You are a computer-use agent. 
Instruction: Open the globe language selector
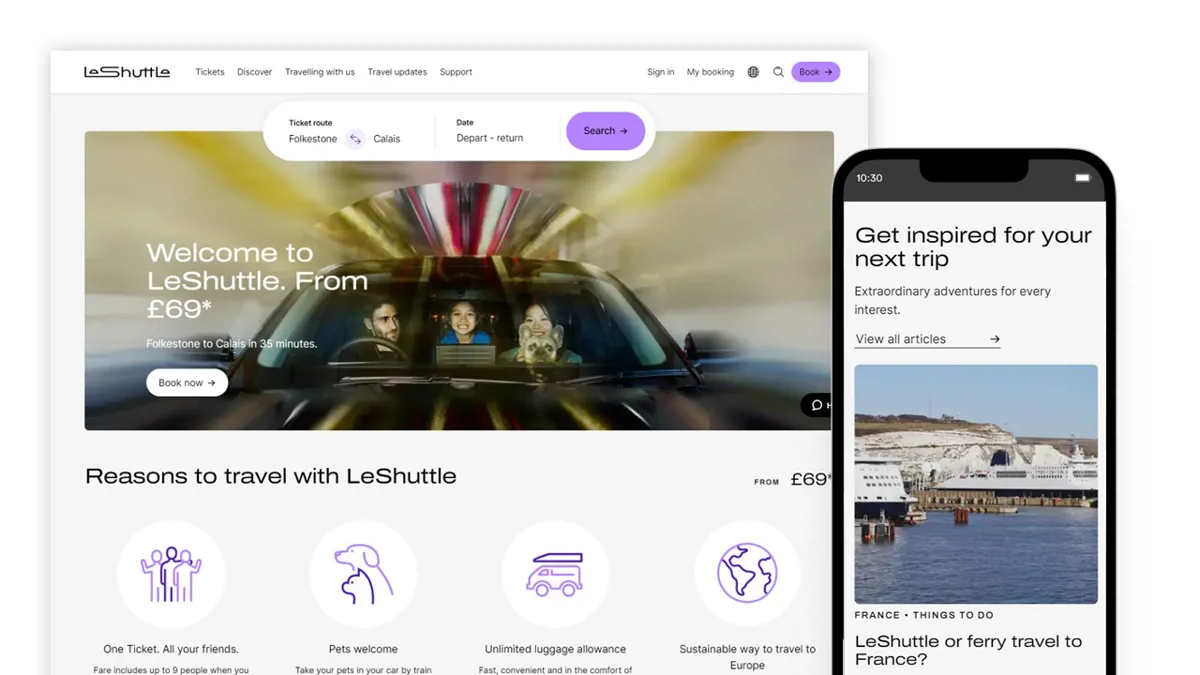[x=753, y=72]
